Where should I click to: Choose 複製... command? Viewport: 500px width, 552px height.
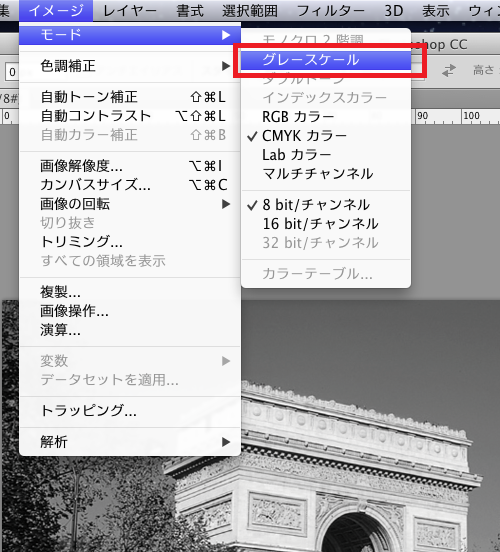130,292
